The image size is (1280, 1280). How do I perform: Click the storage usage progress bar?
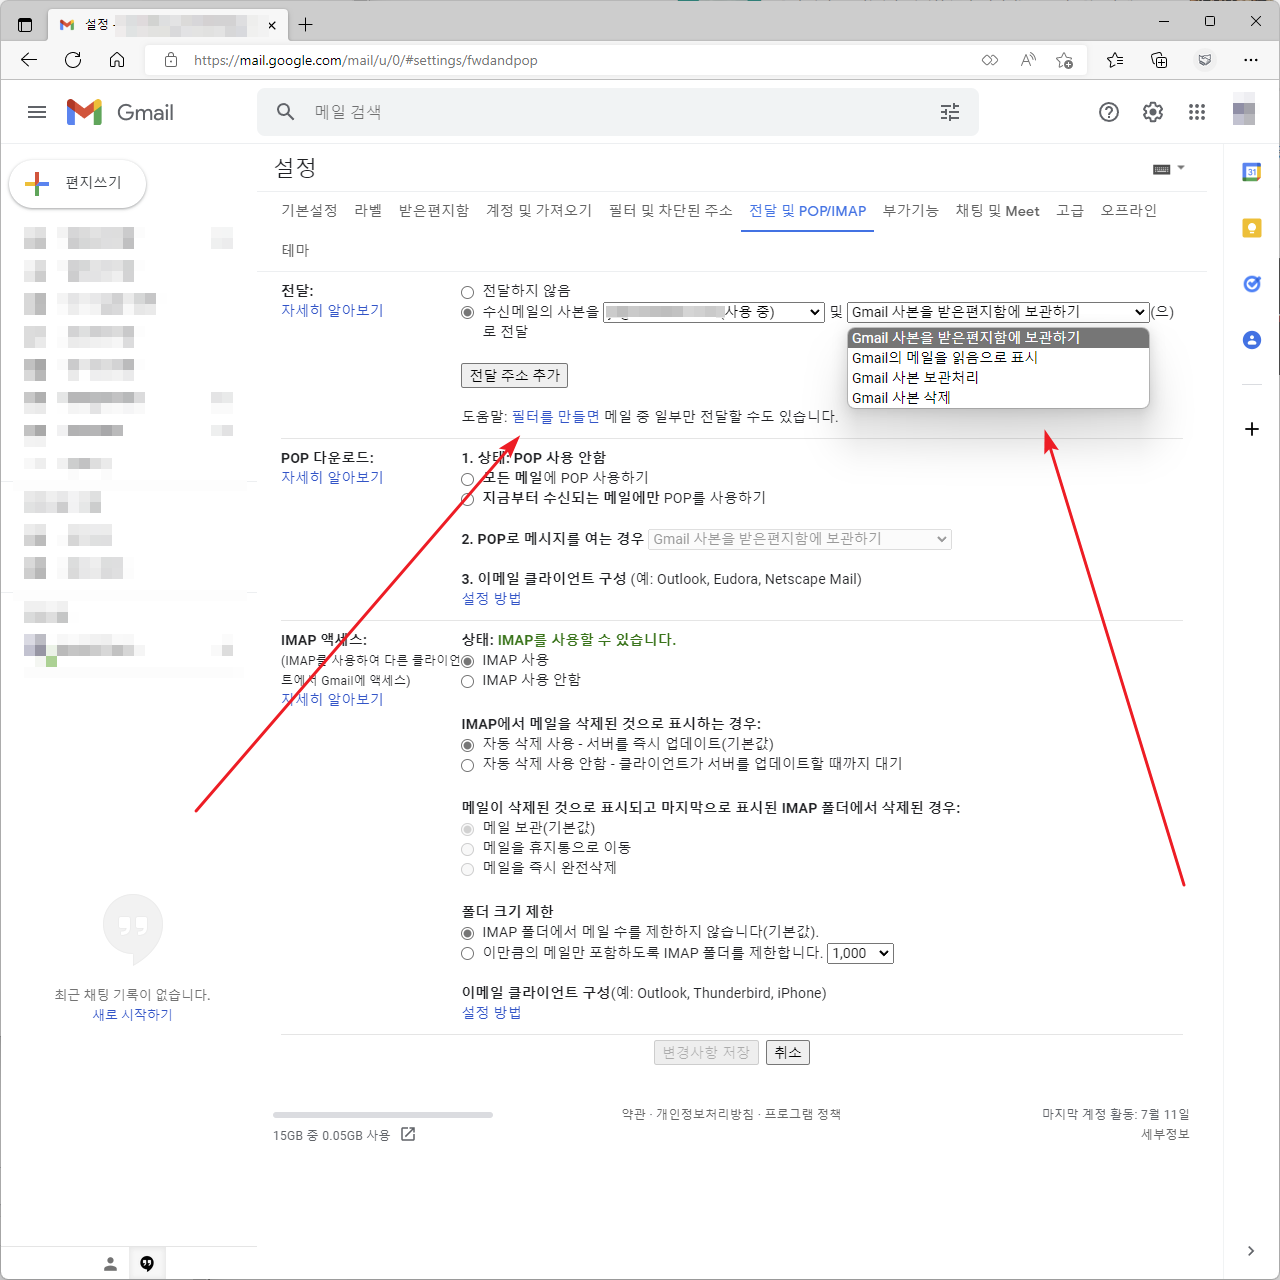click(x=383, y=1114)
